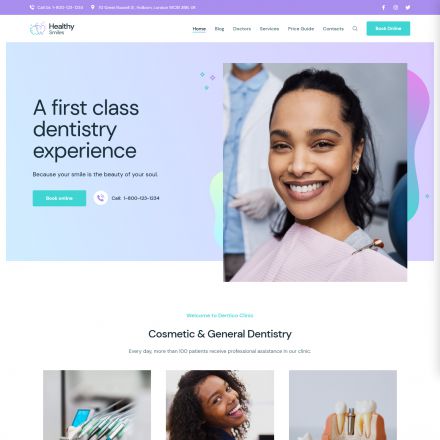Open the Blog menu item
This screenshot has width=440, height=440.
click(x=219, y=29)
